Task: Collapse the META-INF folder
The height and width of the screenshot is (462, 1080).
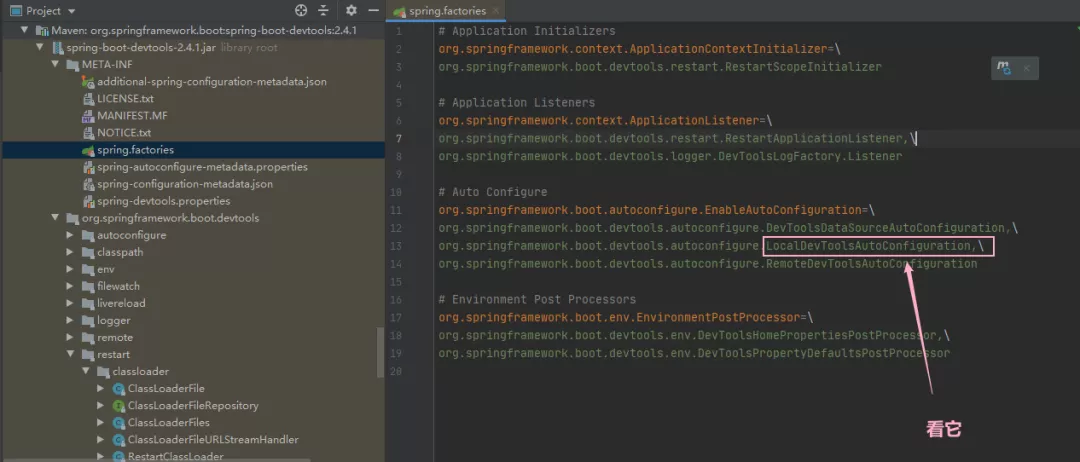Action: [55, 65]
